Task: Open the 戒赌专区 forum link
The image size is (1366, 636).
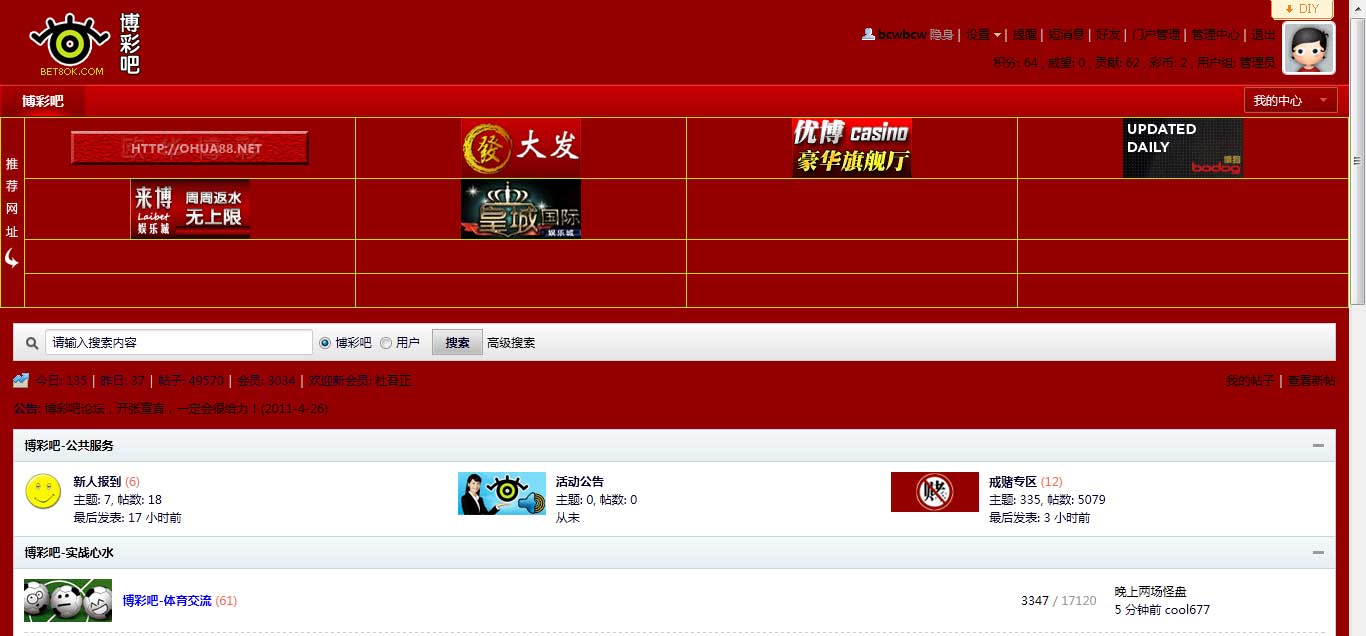Action: pos(1013,482)
